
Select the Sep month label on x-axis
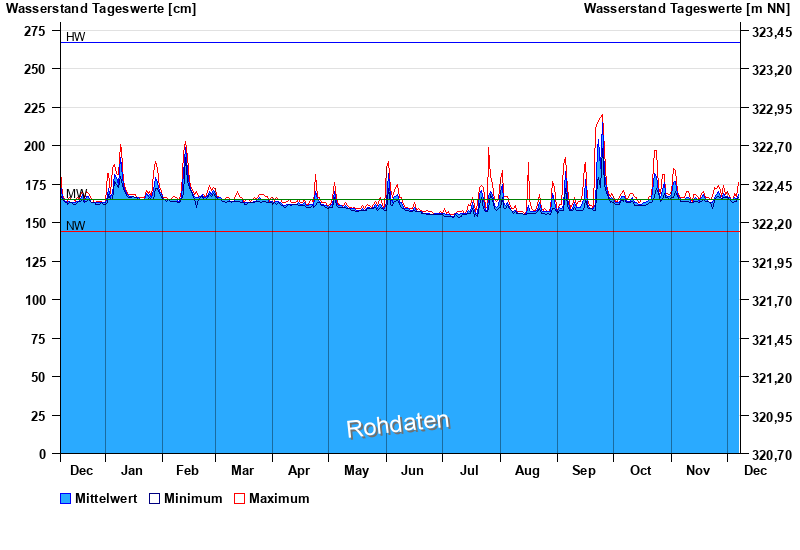pos(584,470)
